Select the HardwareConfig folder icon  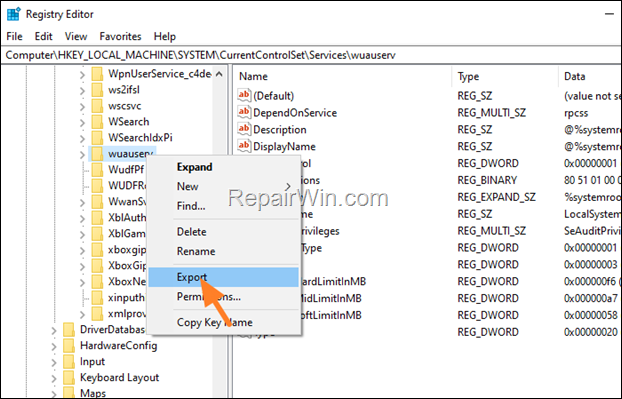coord(69,345)
